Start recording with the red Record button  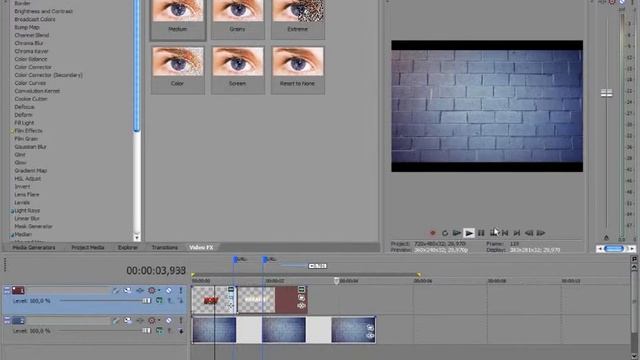(433, 233)
